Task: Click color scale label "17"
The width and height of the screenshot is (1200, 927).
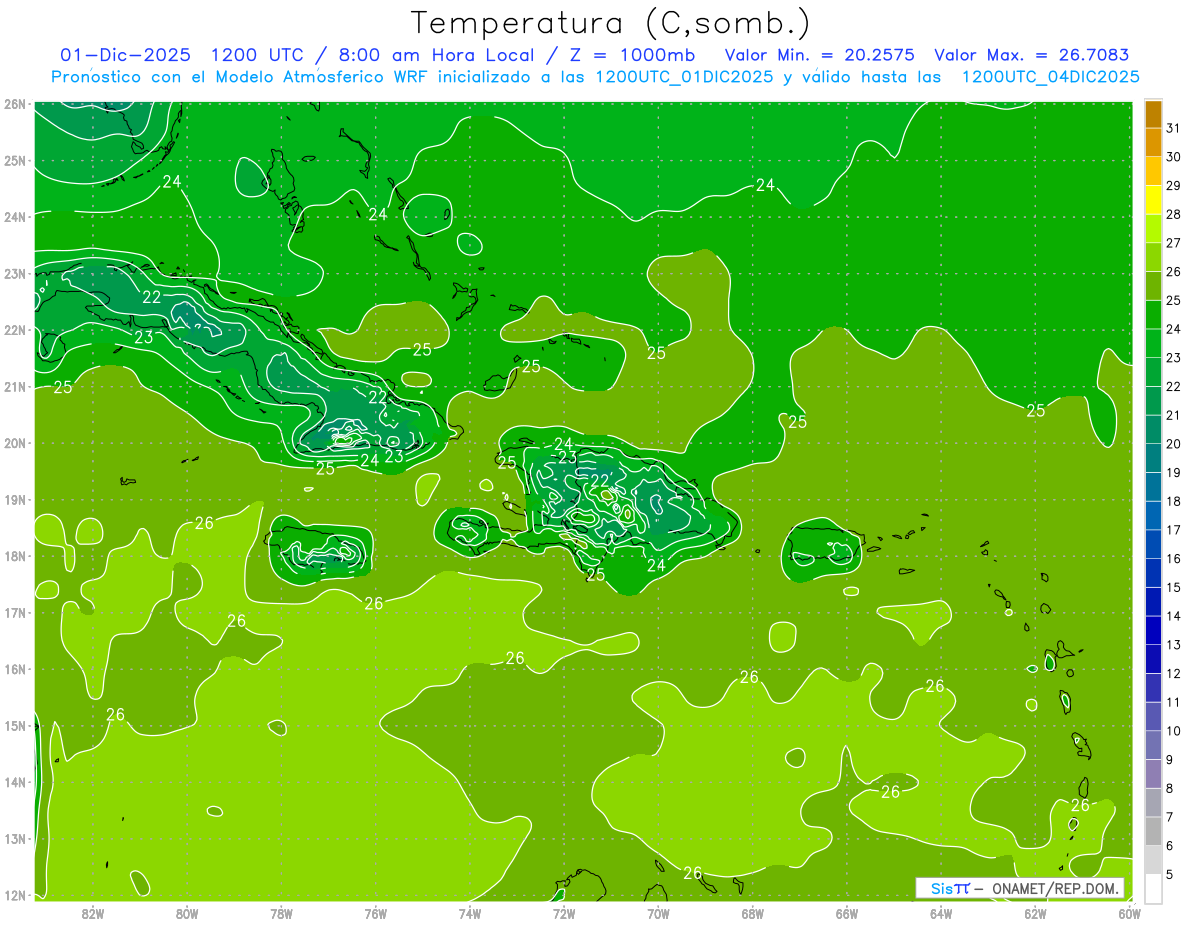Action: [1173, 530]
